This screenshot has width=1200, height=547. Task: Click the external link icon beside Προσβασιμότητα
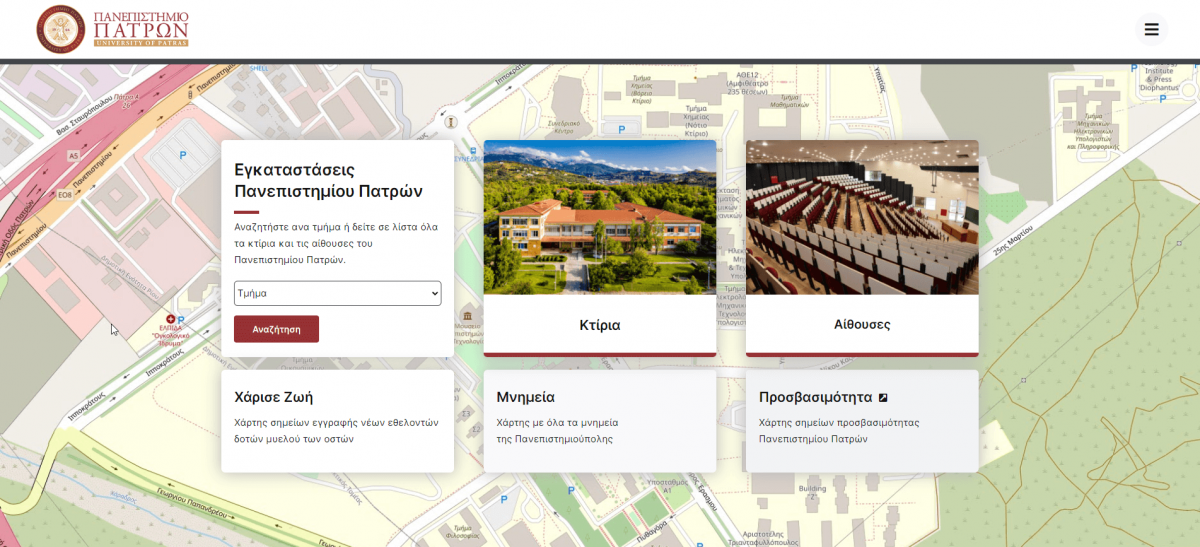point(883,397)
